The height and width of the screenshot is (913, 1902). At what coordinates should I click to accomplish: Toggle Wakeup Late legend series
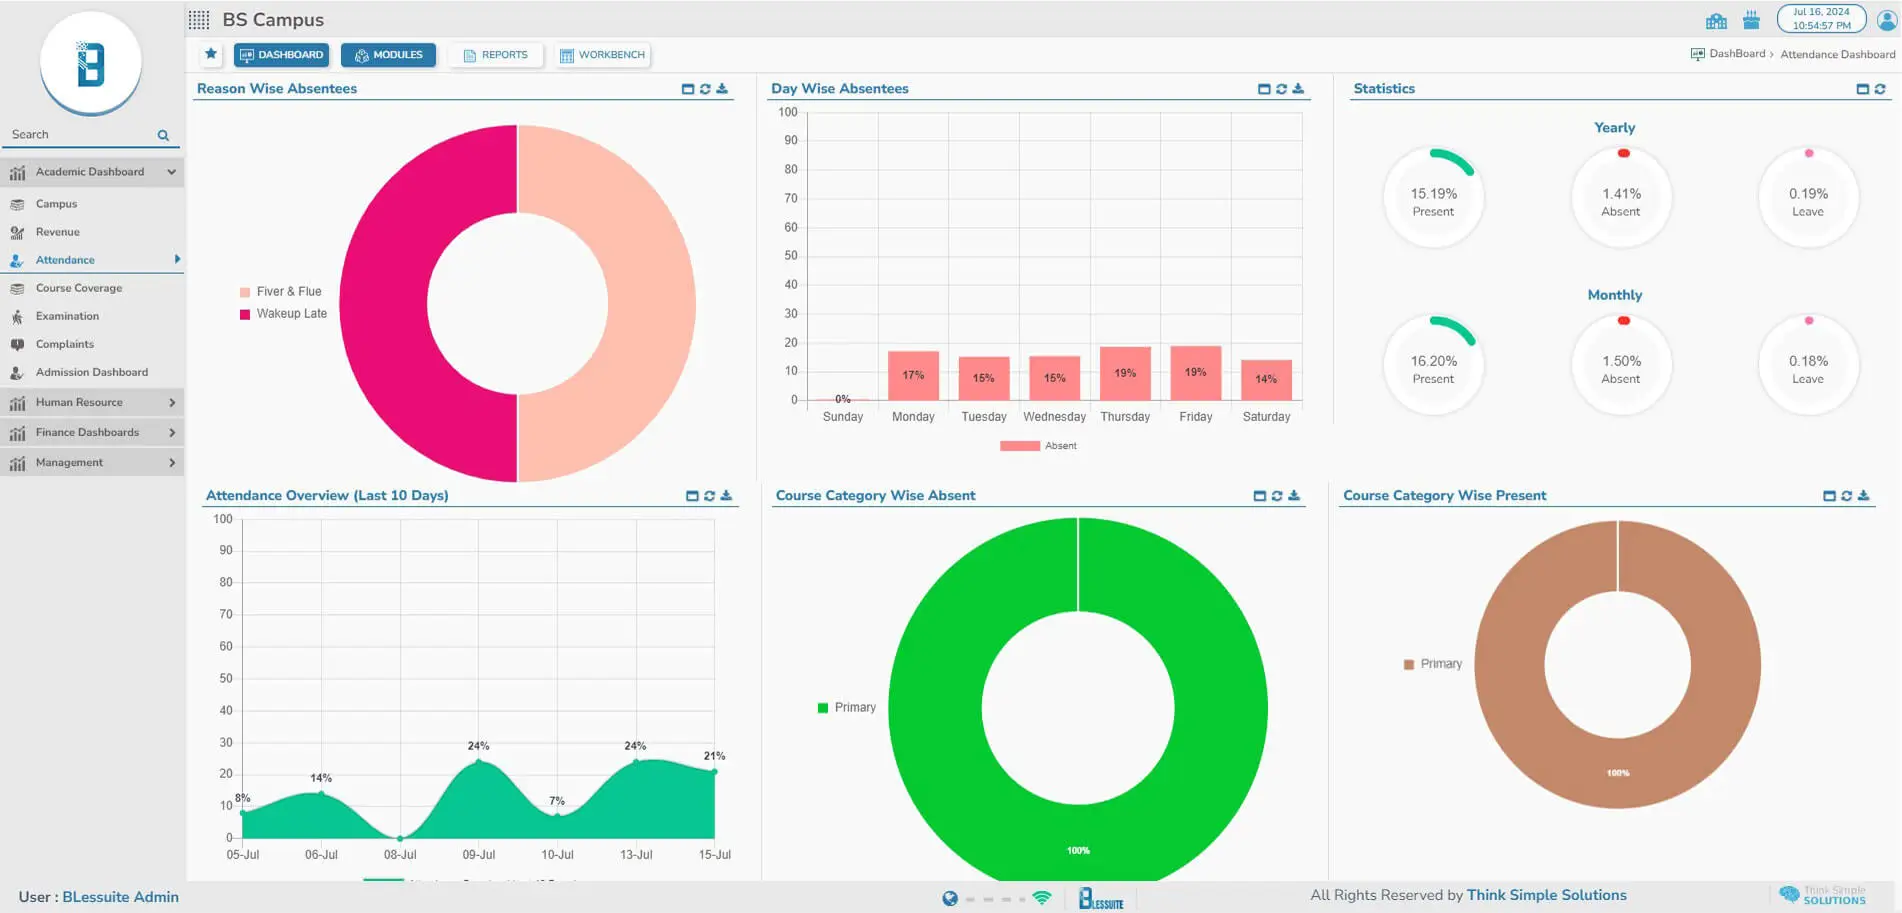[283, 314]
